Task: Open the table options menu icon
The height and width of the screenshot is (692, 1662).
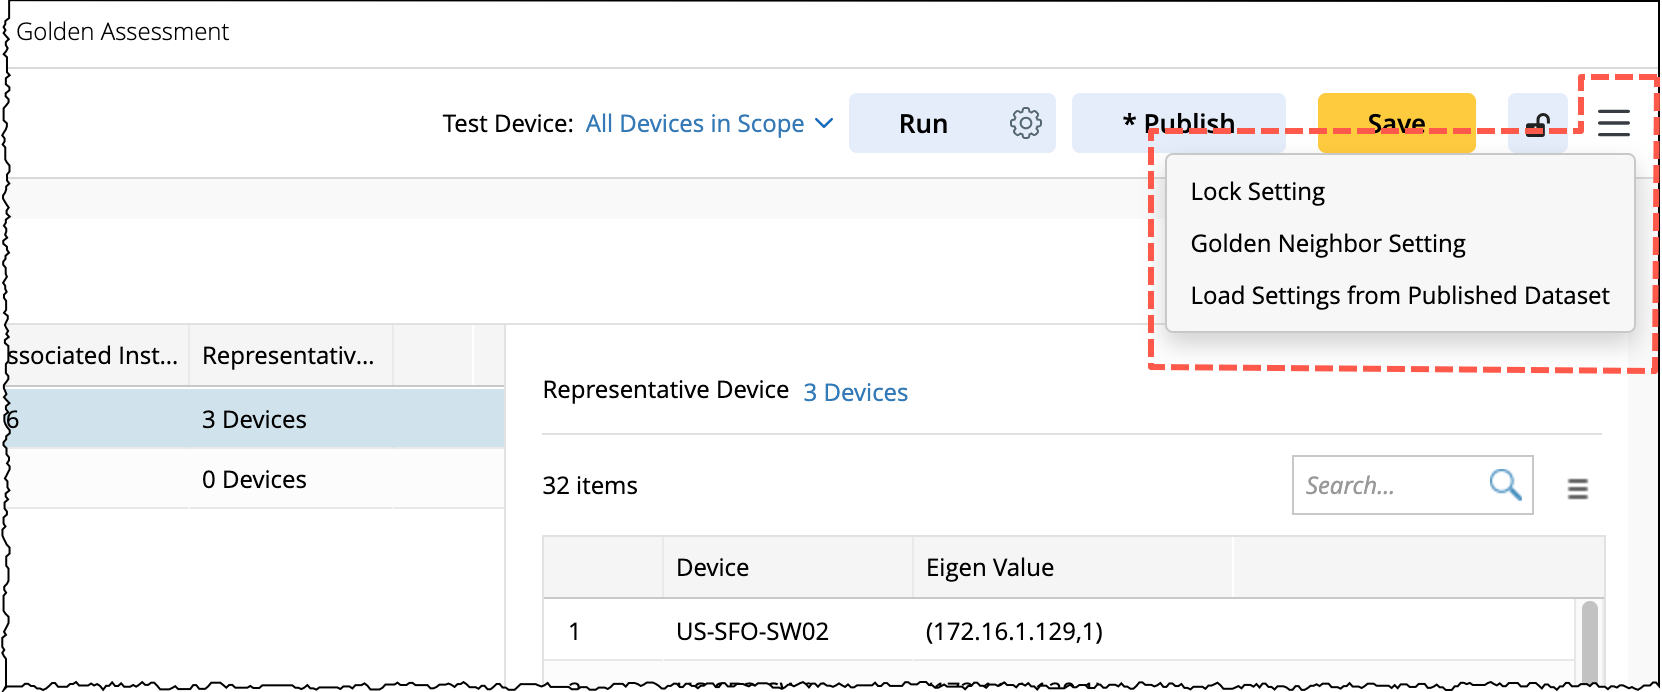Action: (x=1577, y=488)
